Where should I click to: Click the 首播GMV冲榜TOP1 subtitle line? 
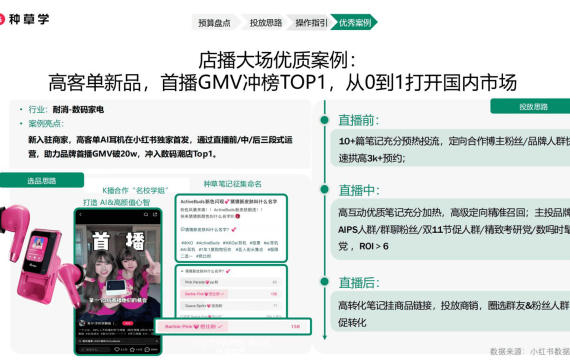tap(282, 83)
